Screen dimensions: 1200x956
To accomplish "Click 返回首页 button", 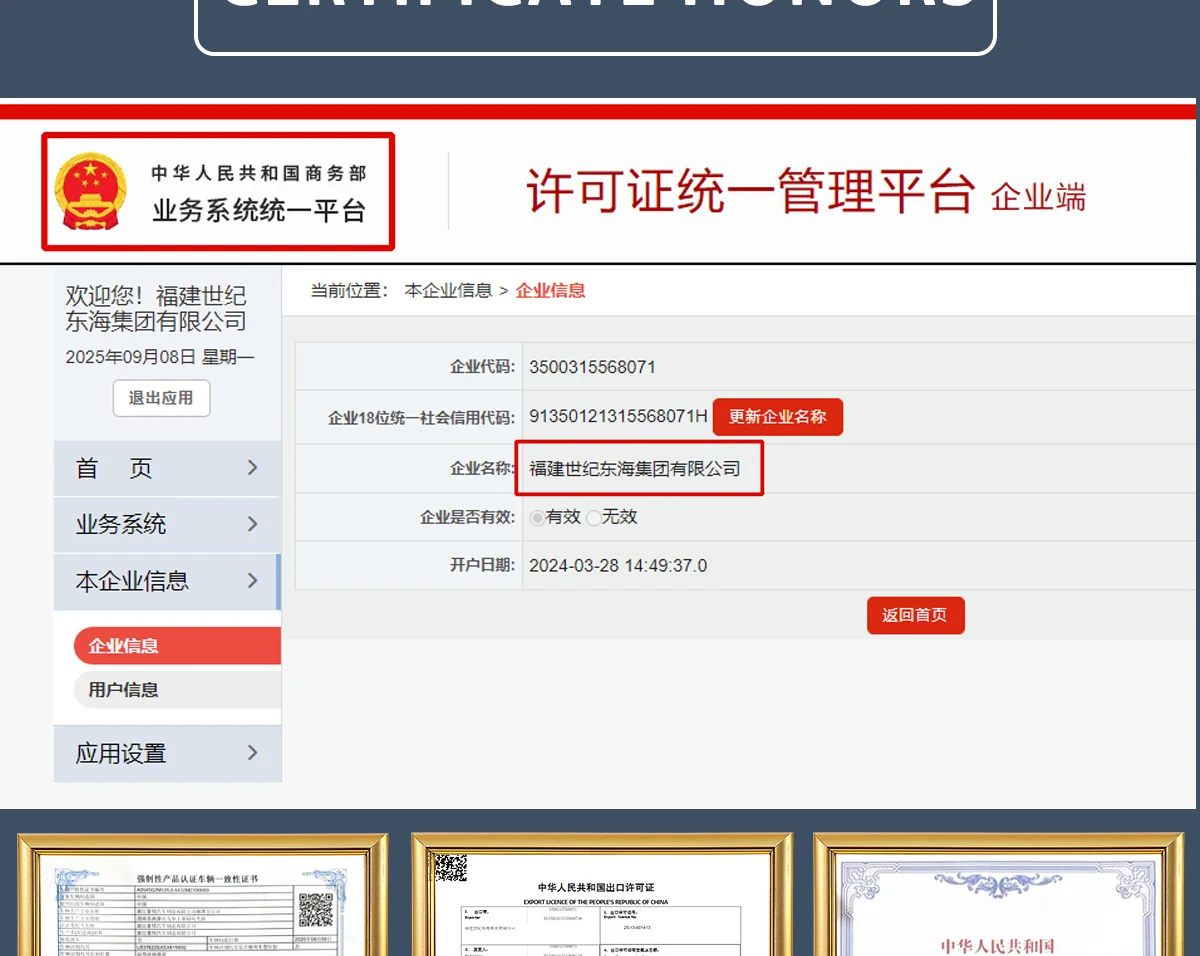I will pyautogui.click(x=915, y=615).
